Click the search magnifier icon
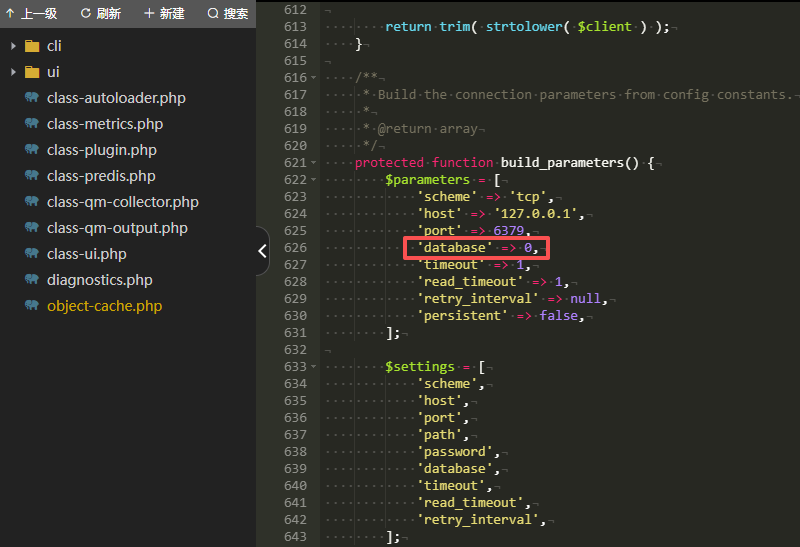The image size is (800, 547). pyautogui.click(x=213, y=14)
